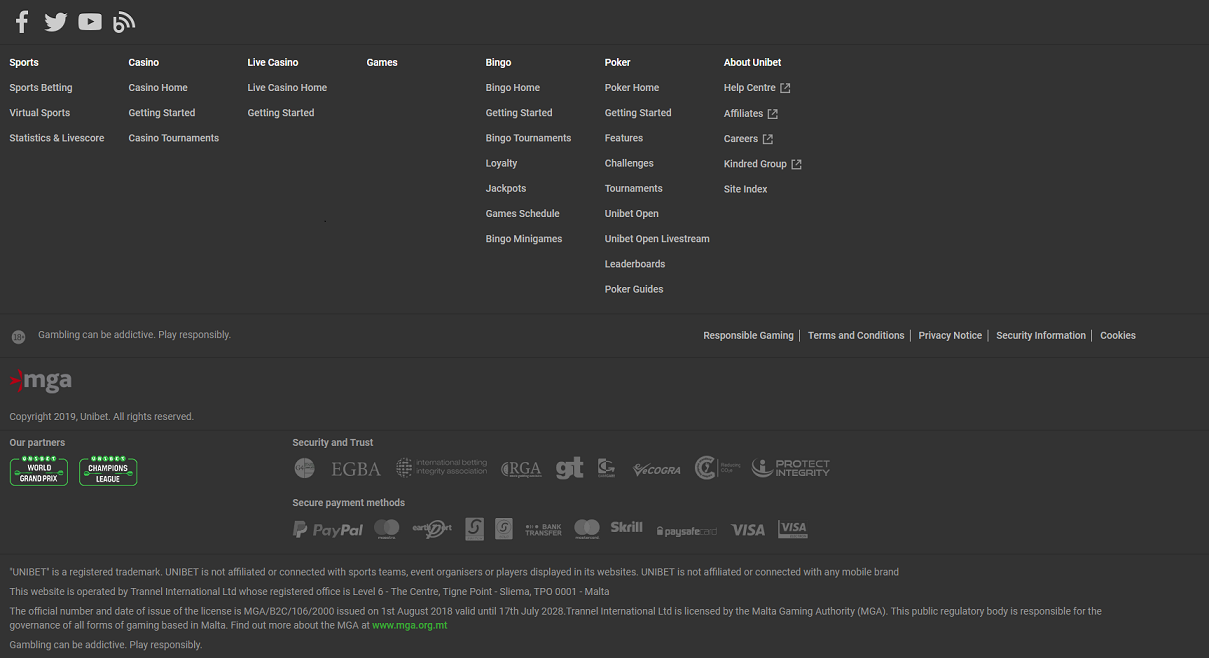Screen dimensions: 1209x658
Task: Open the About Unibet heading
Action: pyautogui.click(x=752, y=62)
